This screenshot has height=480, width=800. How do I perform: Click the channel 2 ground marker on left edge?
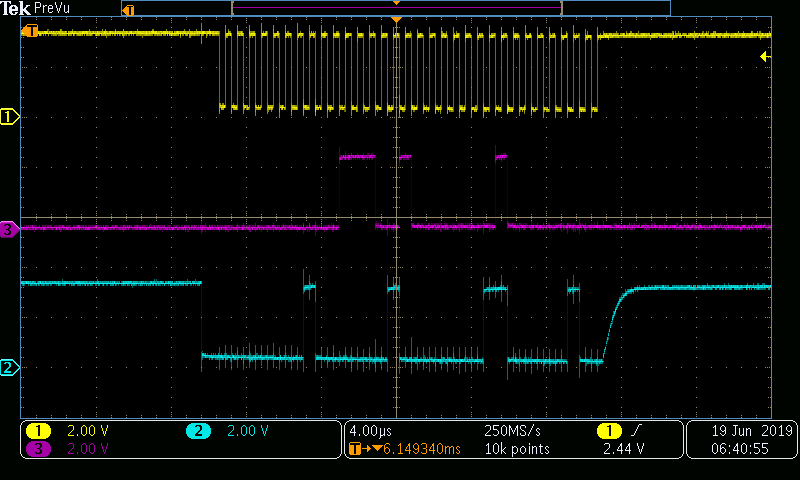tap(9, 367)
